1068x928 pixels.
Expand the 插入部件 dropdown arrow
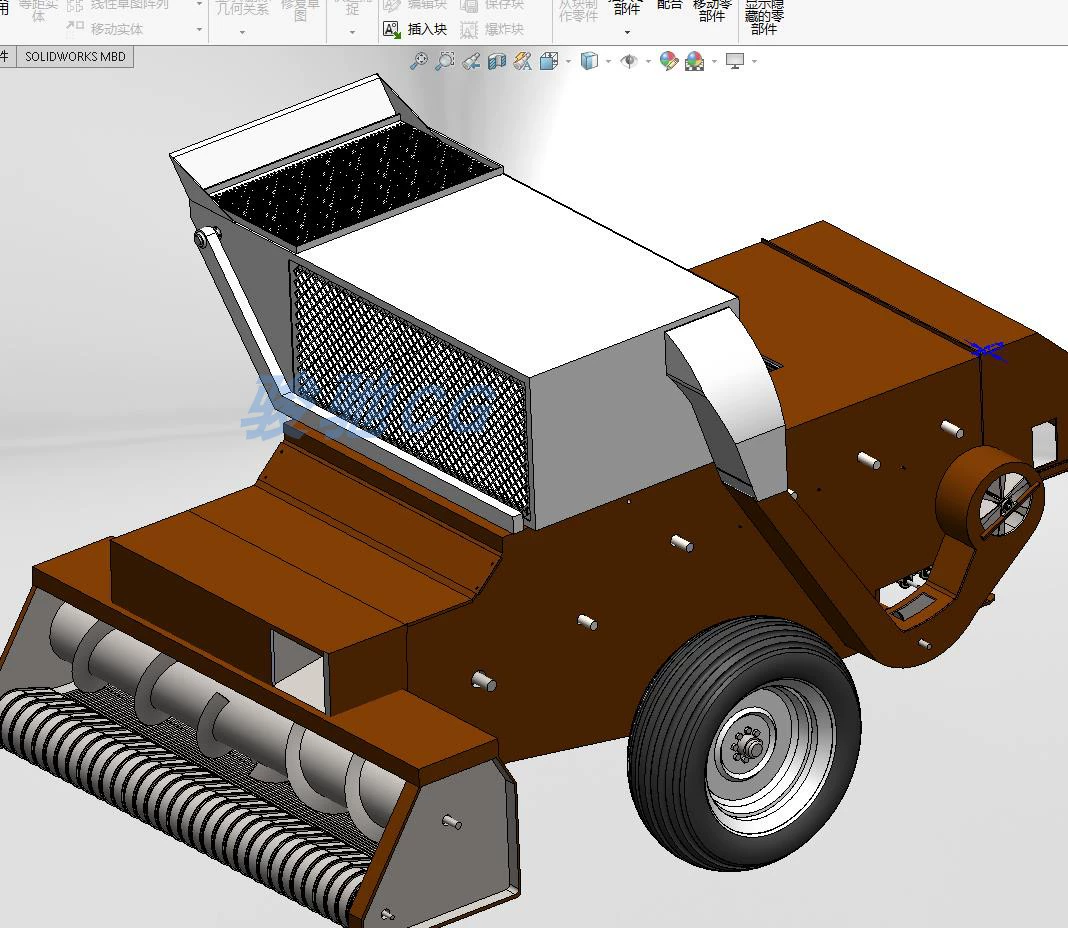point(627,32)
